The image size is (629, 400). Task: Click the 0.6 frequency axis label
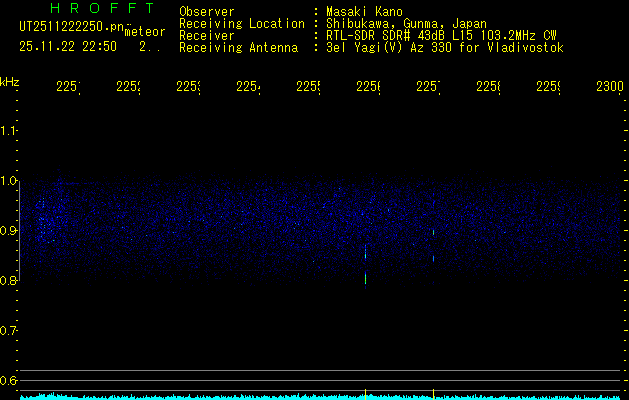8,380
